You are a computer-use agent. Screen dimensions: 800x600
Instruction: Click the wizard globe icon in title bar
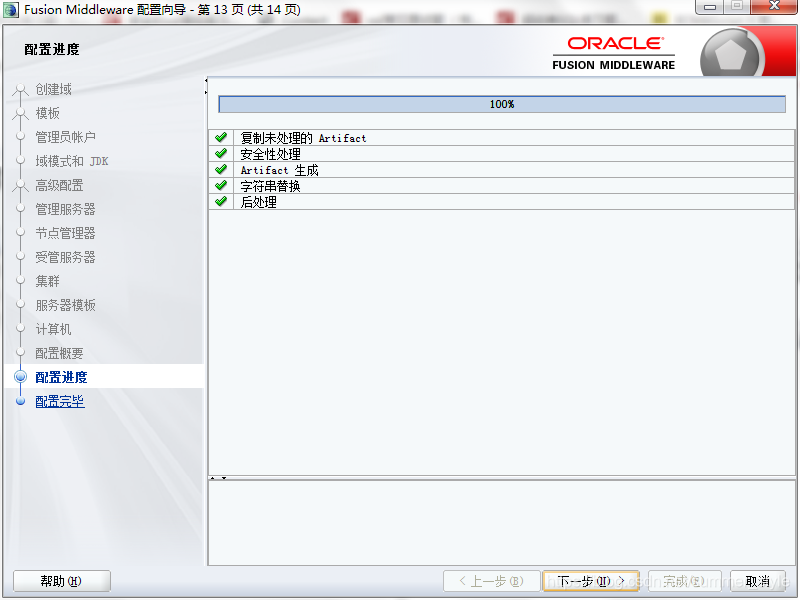(x=11, y=10)
